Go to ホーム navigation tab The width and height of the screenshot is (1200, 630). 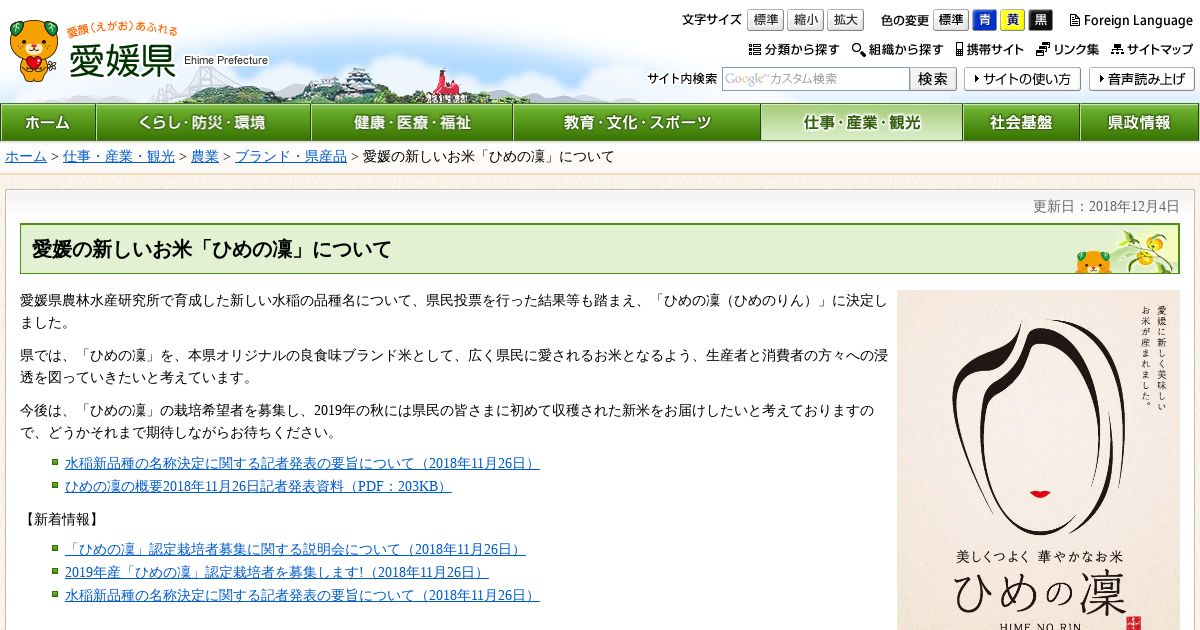tap(48, 122)
